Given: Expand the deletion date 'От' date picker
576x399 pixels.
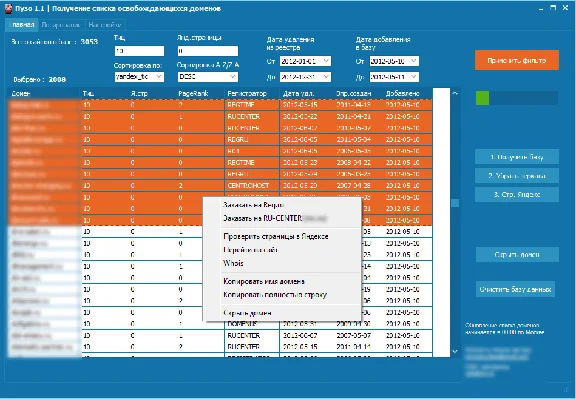Looking at the screenshot, I should coord(326,61).
